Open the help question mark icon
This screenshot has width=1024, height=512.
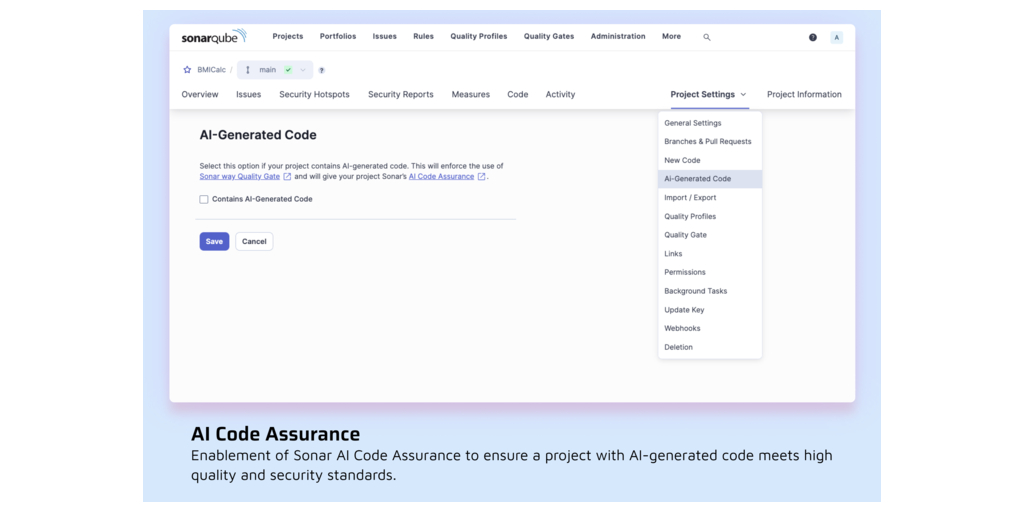[812, 37]
